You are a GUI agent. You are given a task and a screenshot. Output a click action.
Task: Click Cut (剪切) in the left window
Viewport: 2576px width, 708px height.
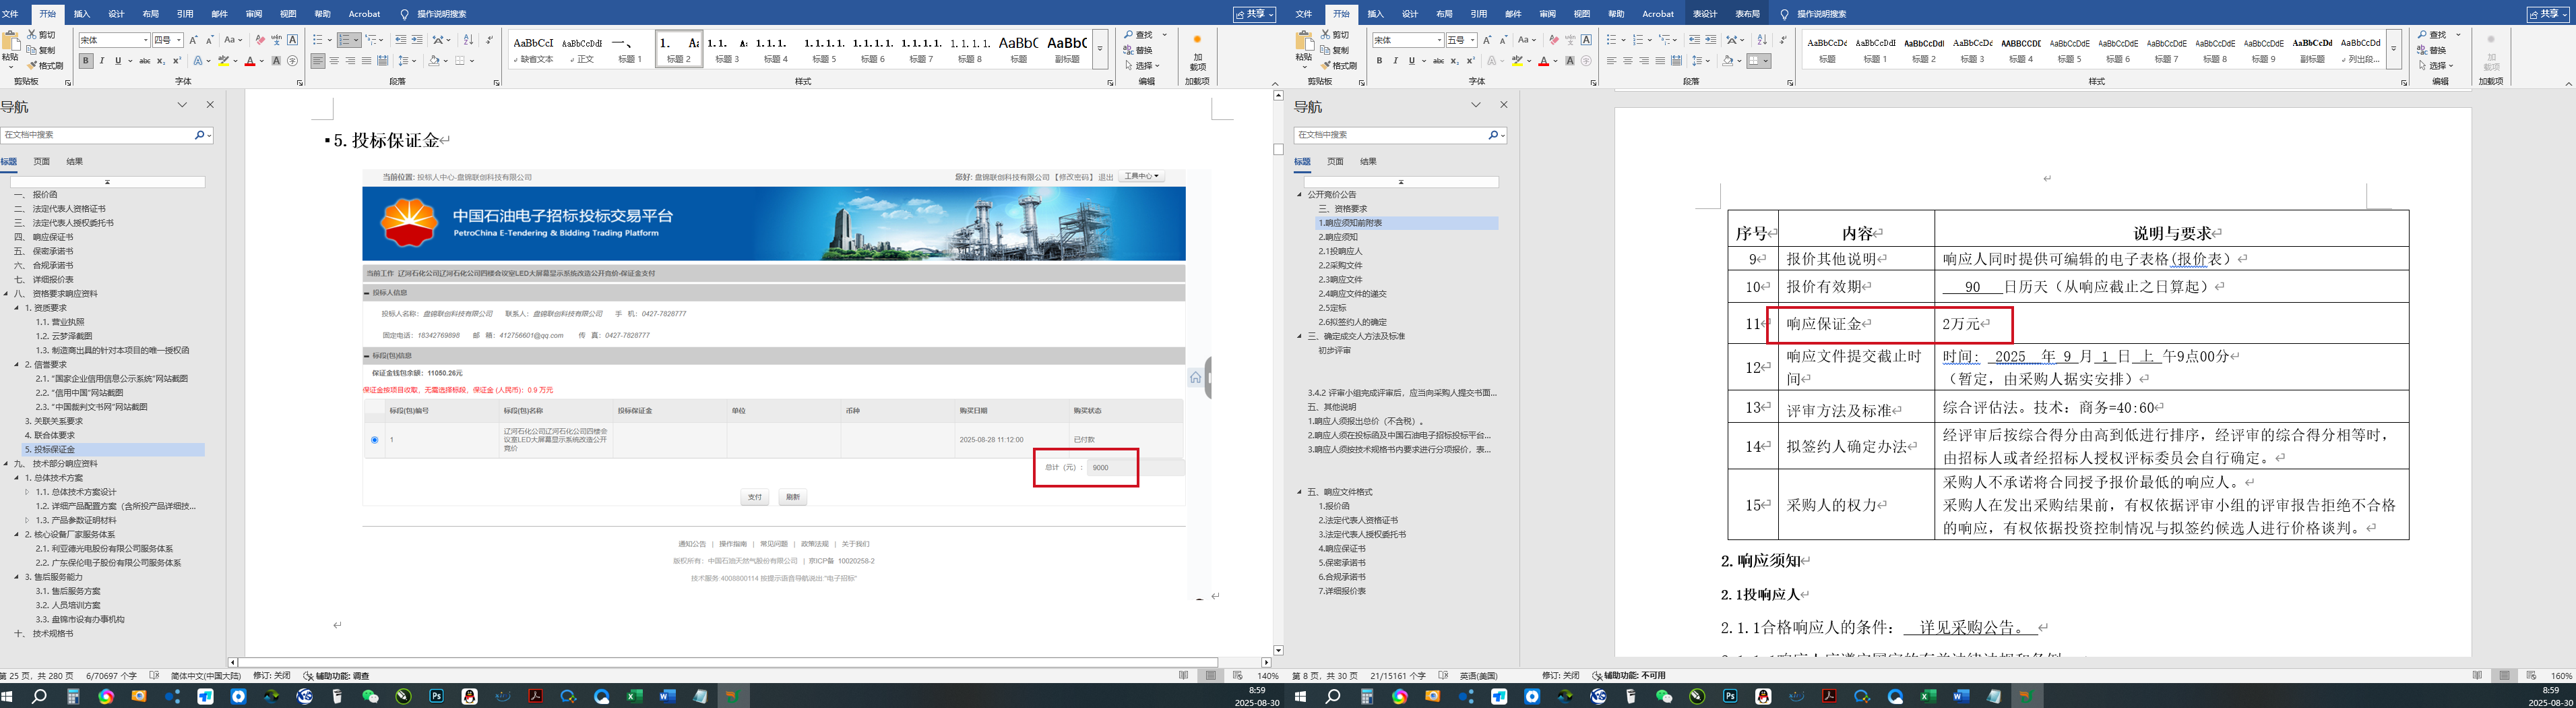click(x=41, y=35)
